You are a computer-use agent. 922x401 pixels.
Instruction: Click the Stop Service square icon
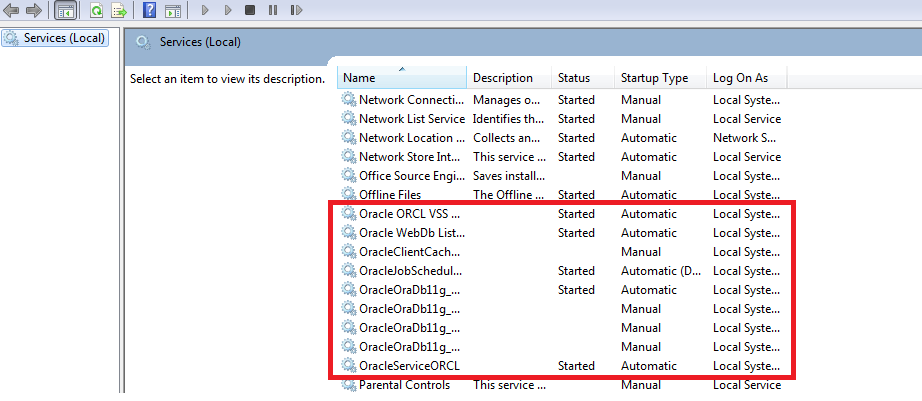coord(250,10)
